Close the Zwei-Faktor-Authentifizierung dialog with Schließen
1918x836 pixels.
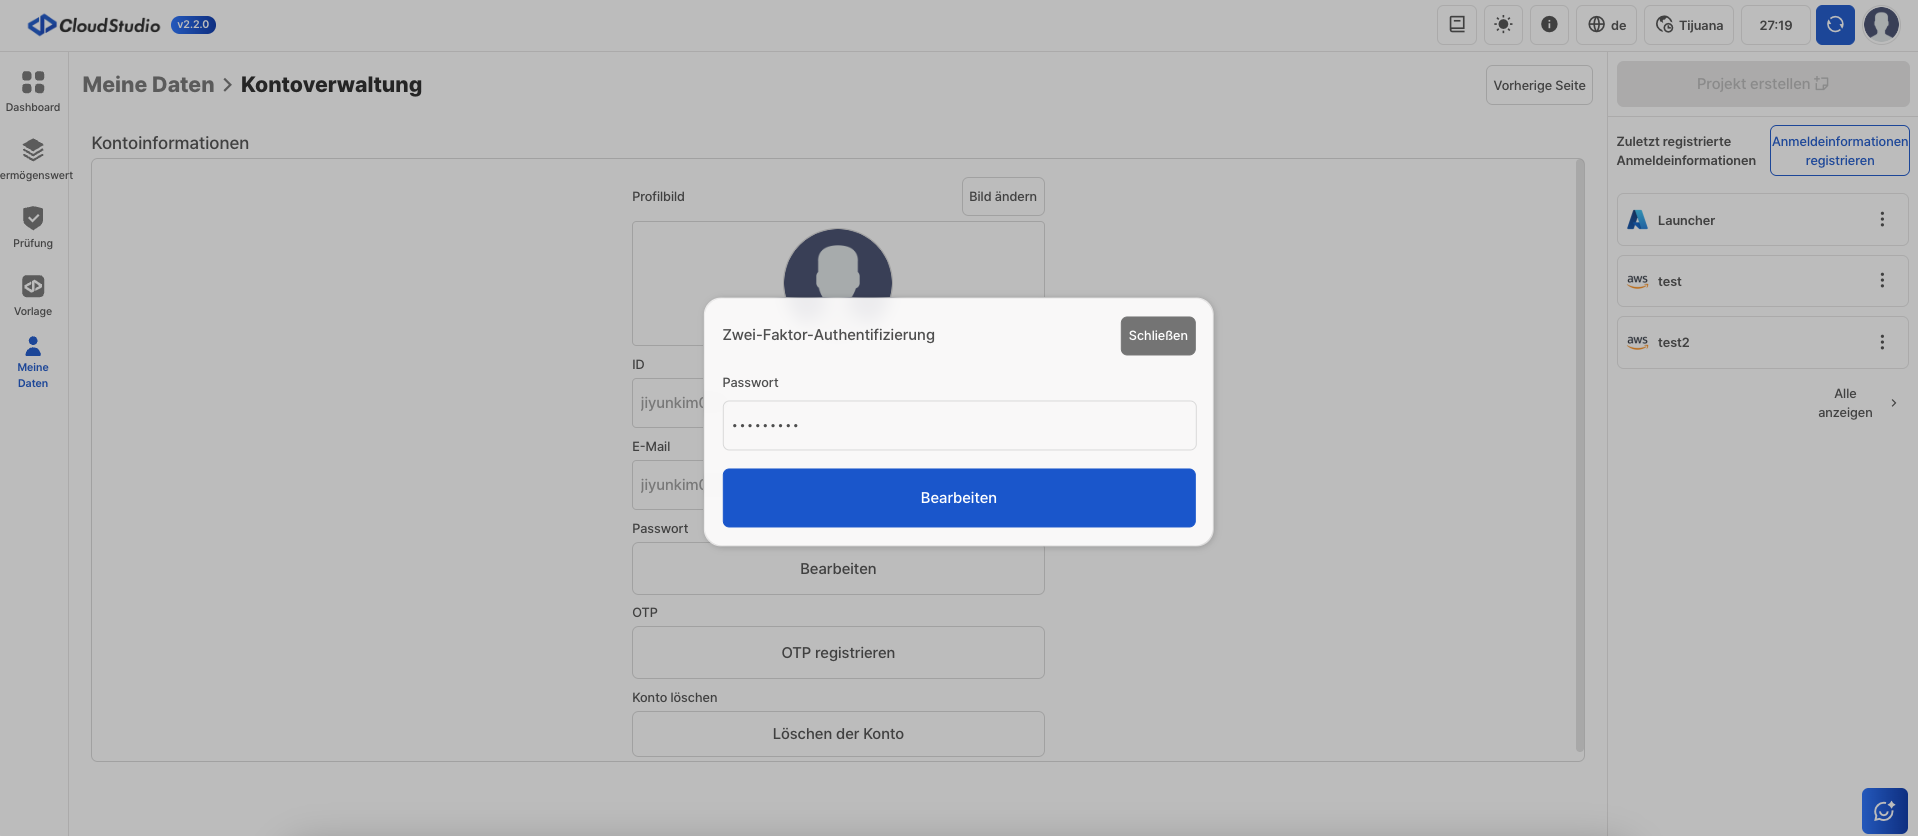pyautogui.click(x=1157, y=336)
